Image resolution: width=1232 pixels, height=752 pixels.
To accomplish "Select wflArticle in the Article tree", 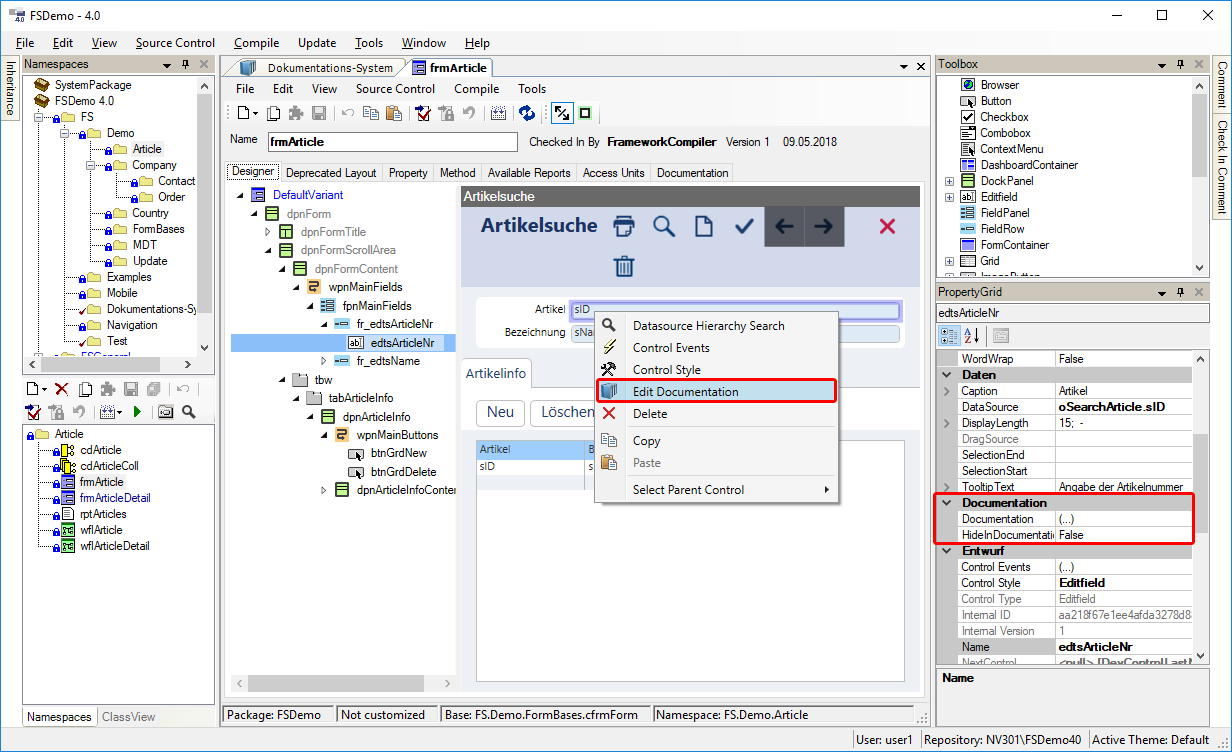I will pos(101,530).
